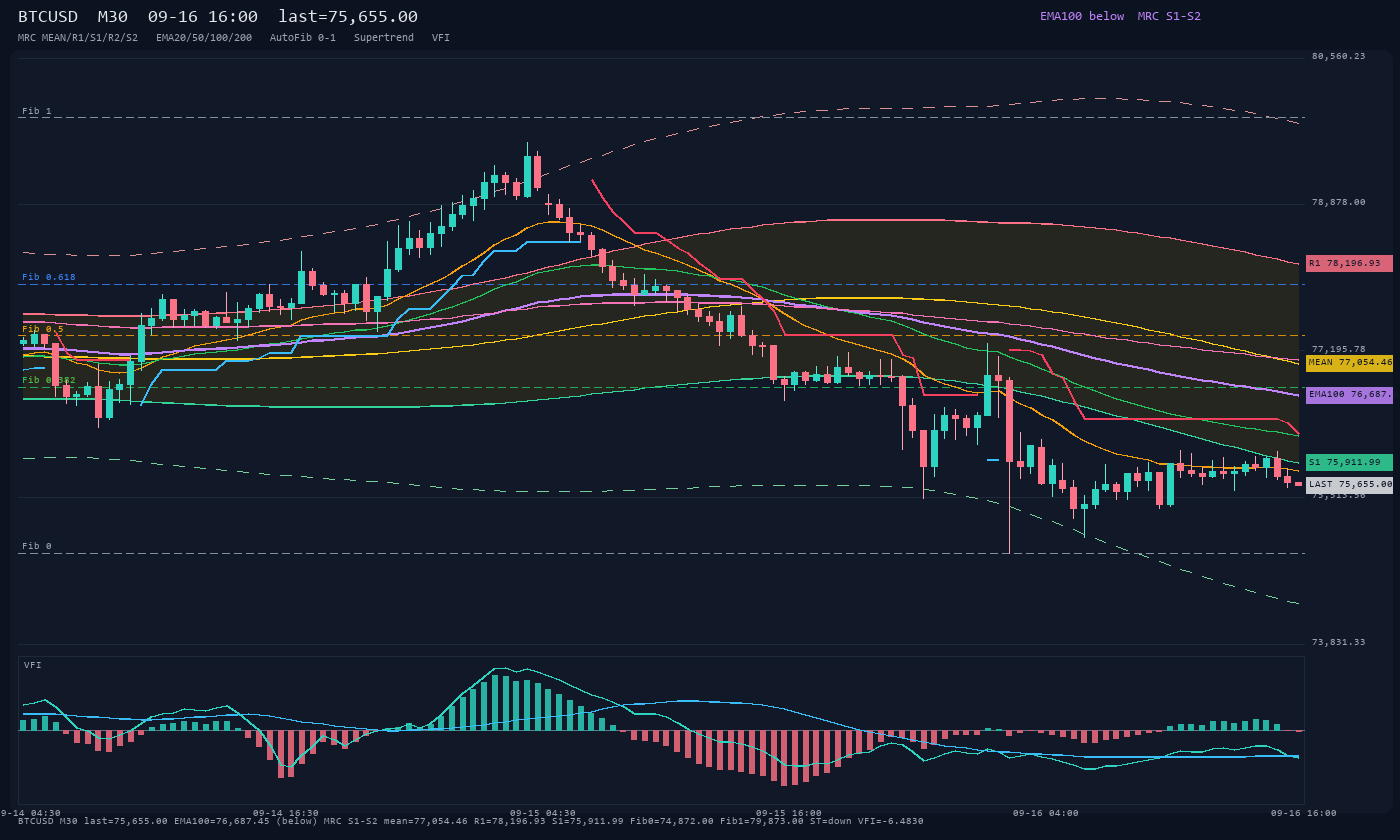Click the "Fib 0.5" level label

(x=43, y=329)
